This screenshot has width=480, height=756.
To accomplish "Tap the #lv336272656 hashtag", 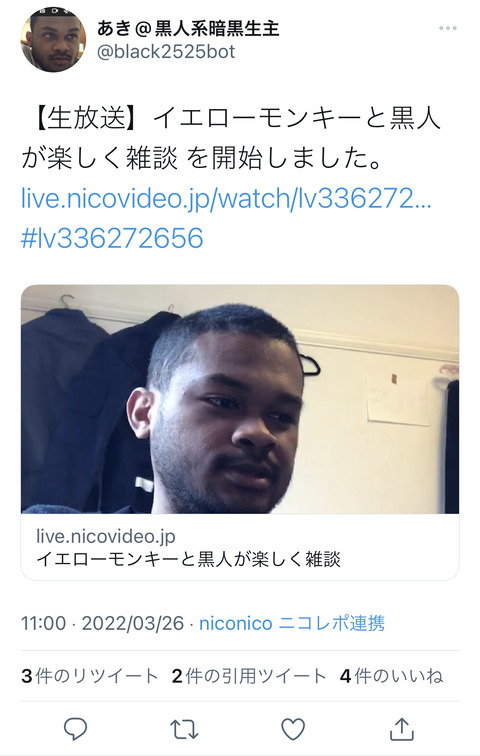I will tap(112, 238).
